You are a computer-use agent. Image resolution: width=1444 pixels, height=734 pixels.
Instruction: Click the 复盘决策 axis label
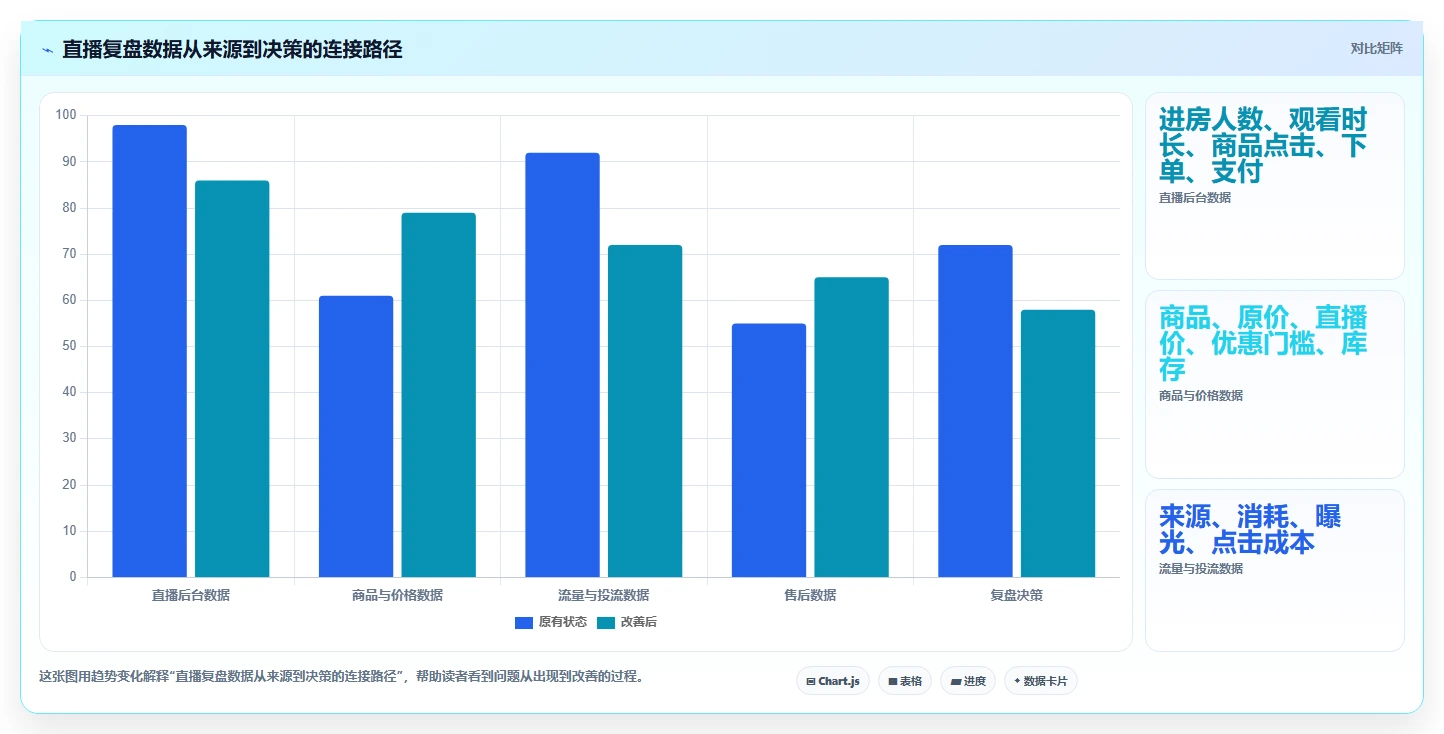1017,595
